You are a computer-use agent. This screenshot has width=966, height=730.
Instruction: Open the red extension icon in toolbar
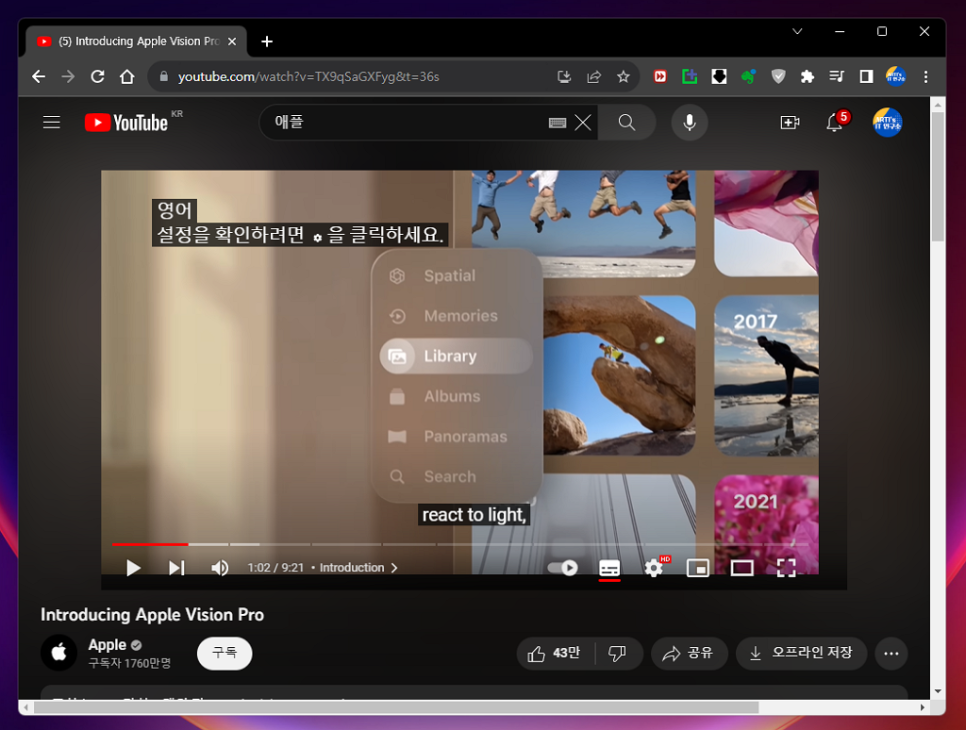660,76
